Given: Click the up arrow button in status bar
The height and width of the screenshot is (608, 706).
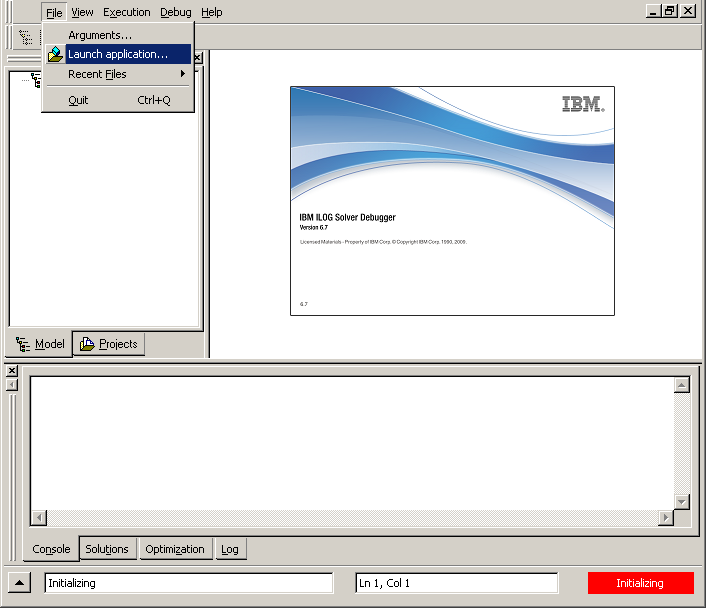Looking at the screenshot, I should point(19,583).
